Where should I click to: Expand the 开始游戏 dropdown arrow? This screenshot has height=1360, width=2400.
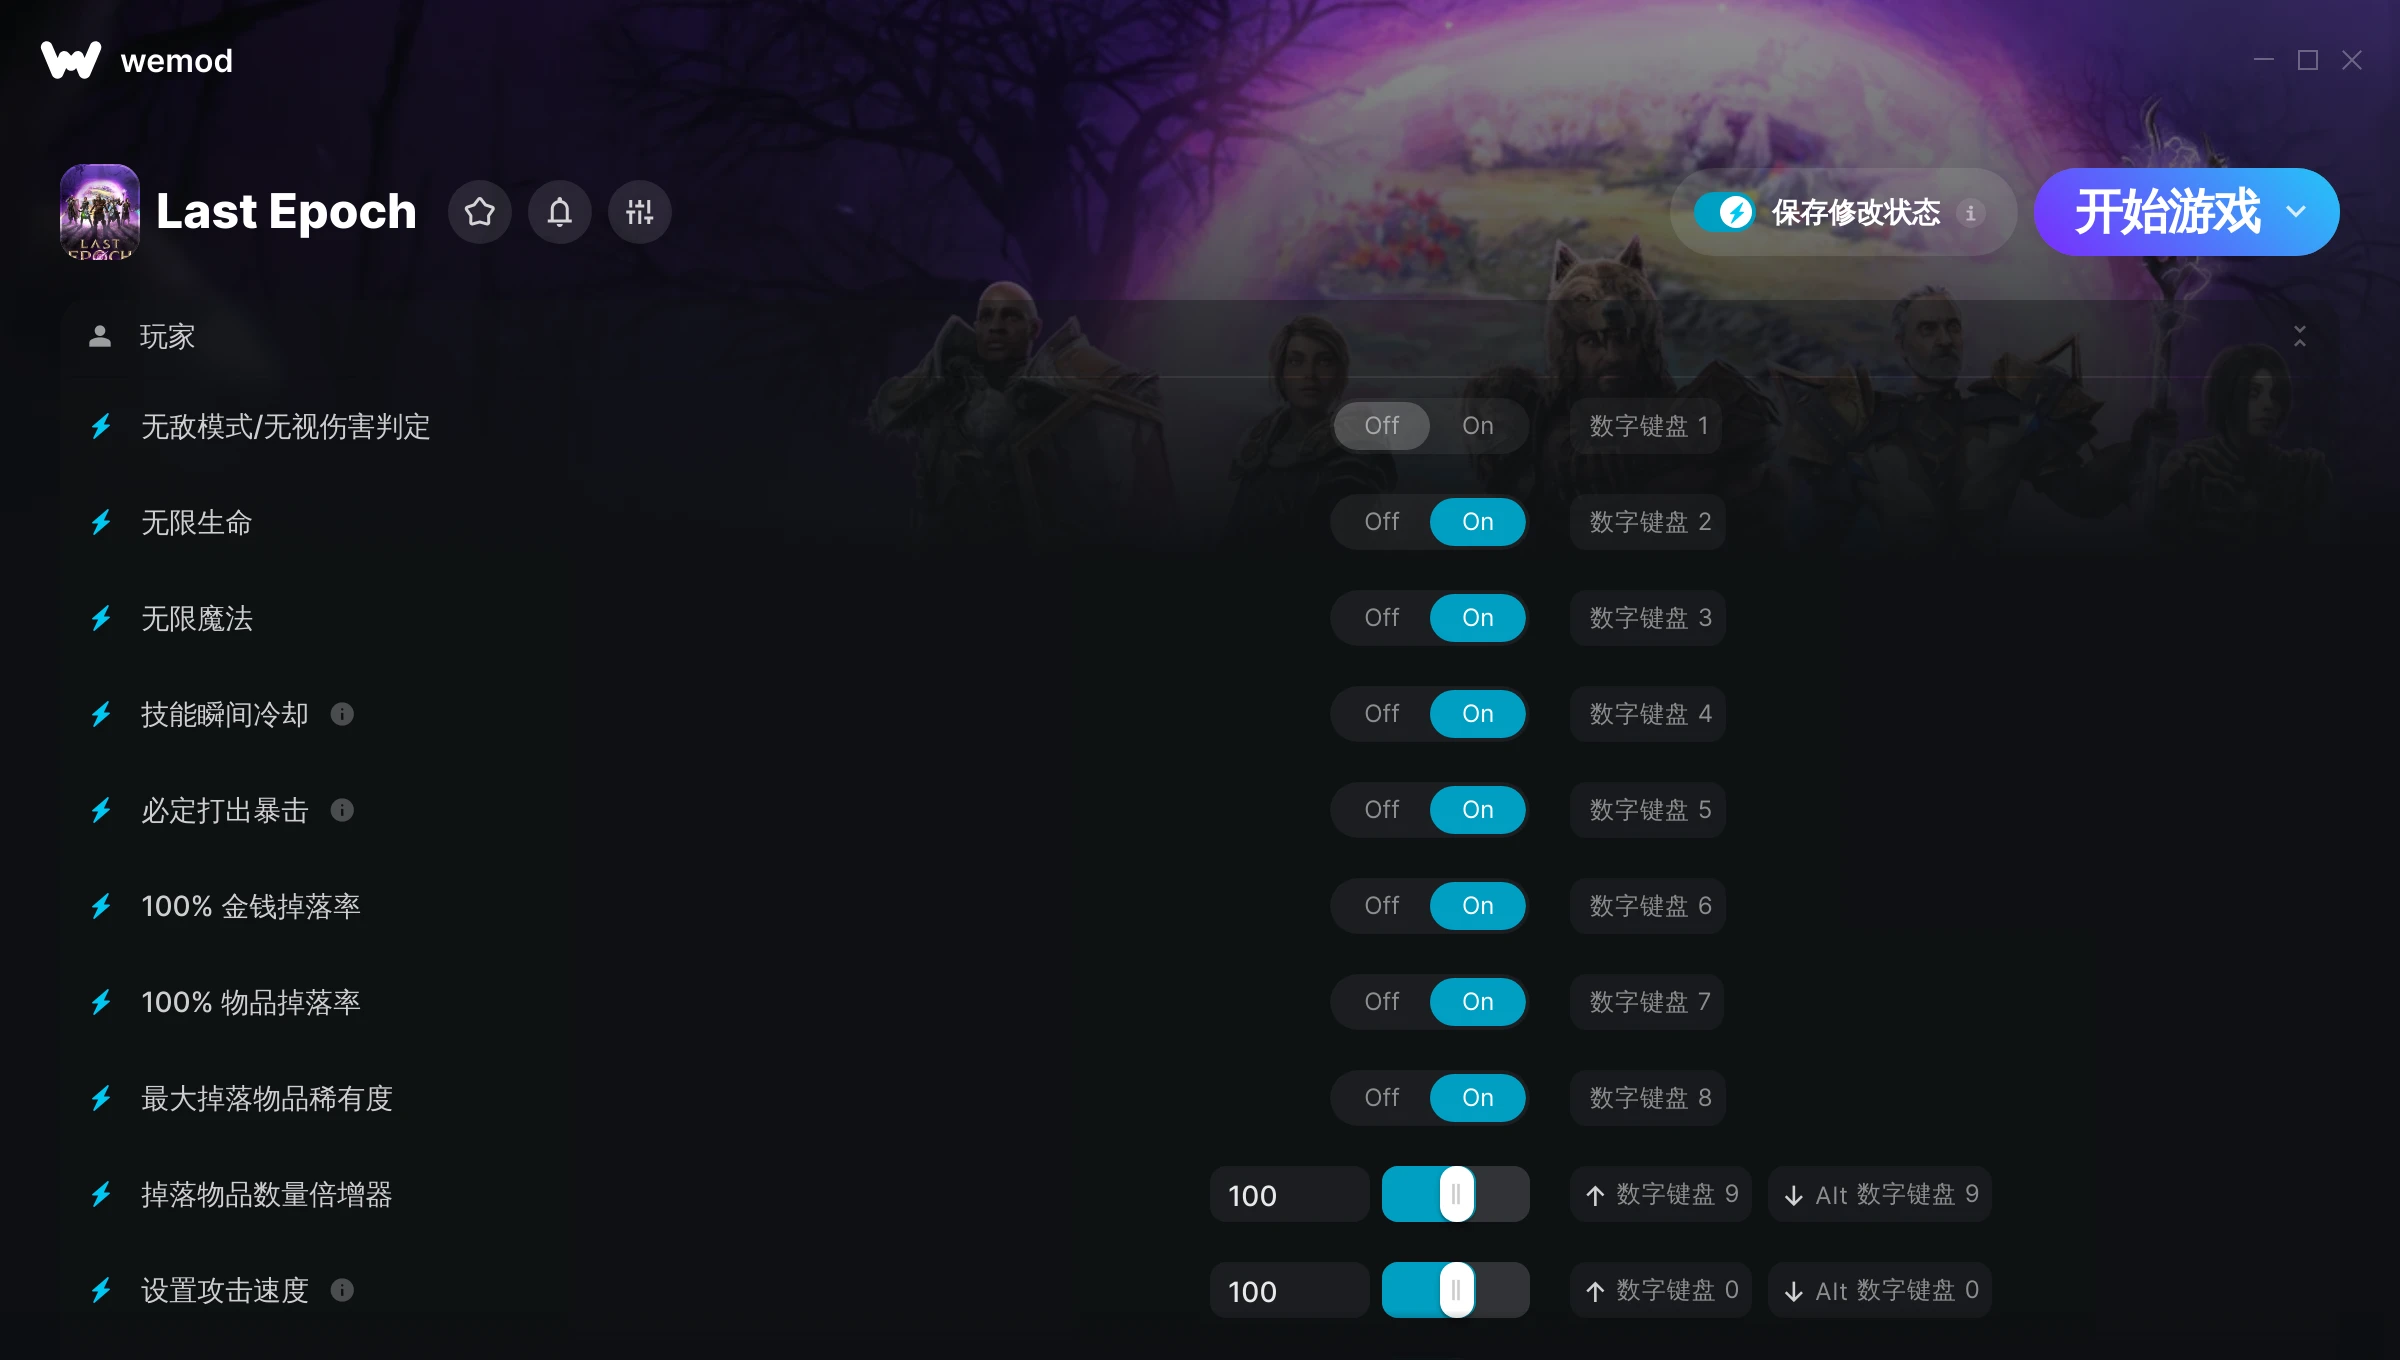click(x=2296, y=212)
